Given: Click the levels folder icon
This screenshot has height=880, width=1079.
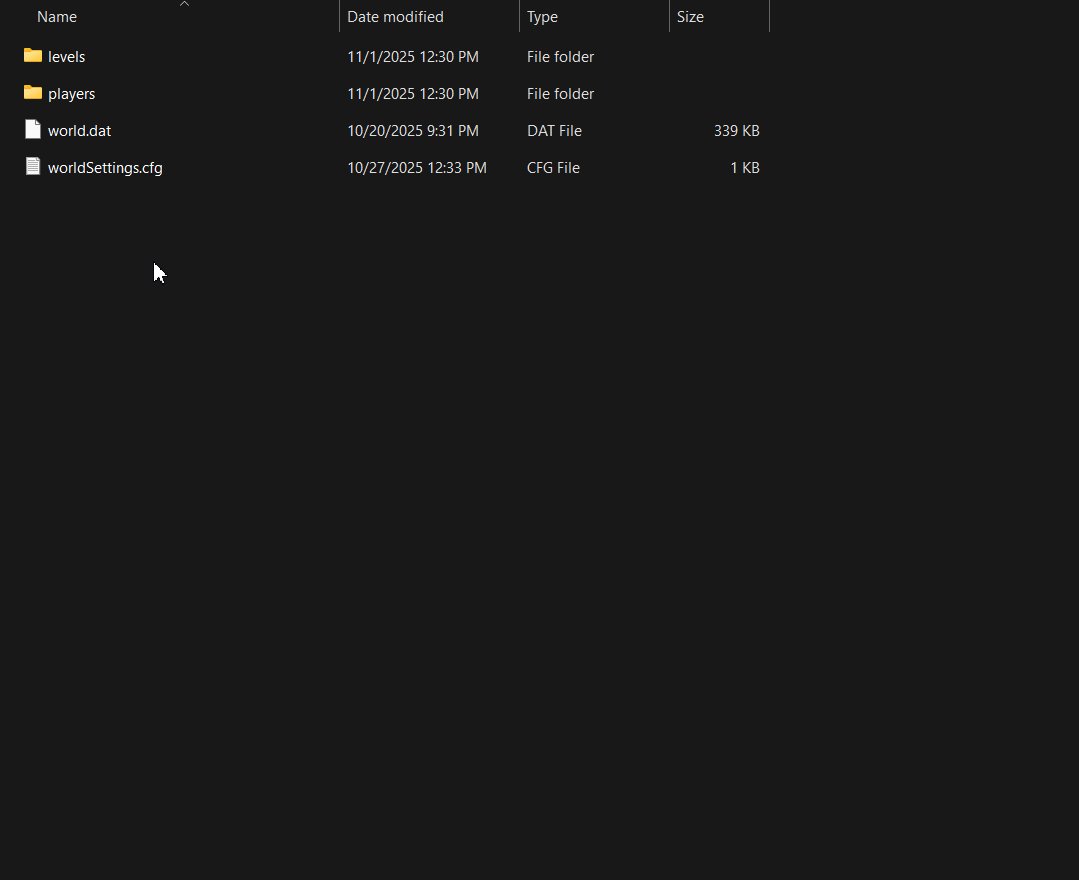Looking at the screenshot, I should (33, 56).
